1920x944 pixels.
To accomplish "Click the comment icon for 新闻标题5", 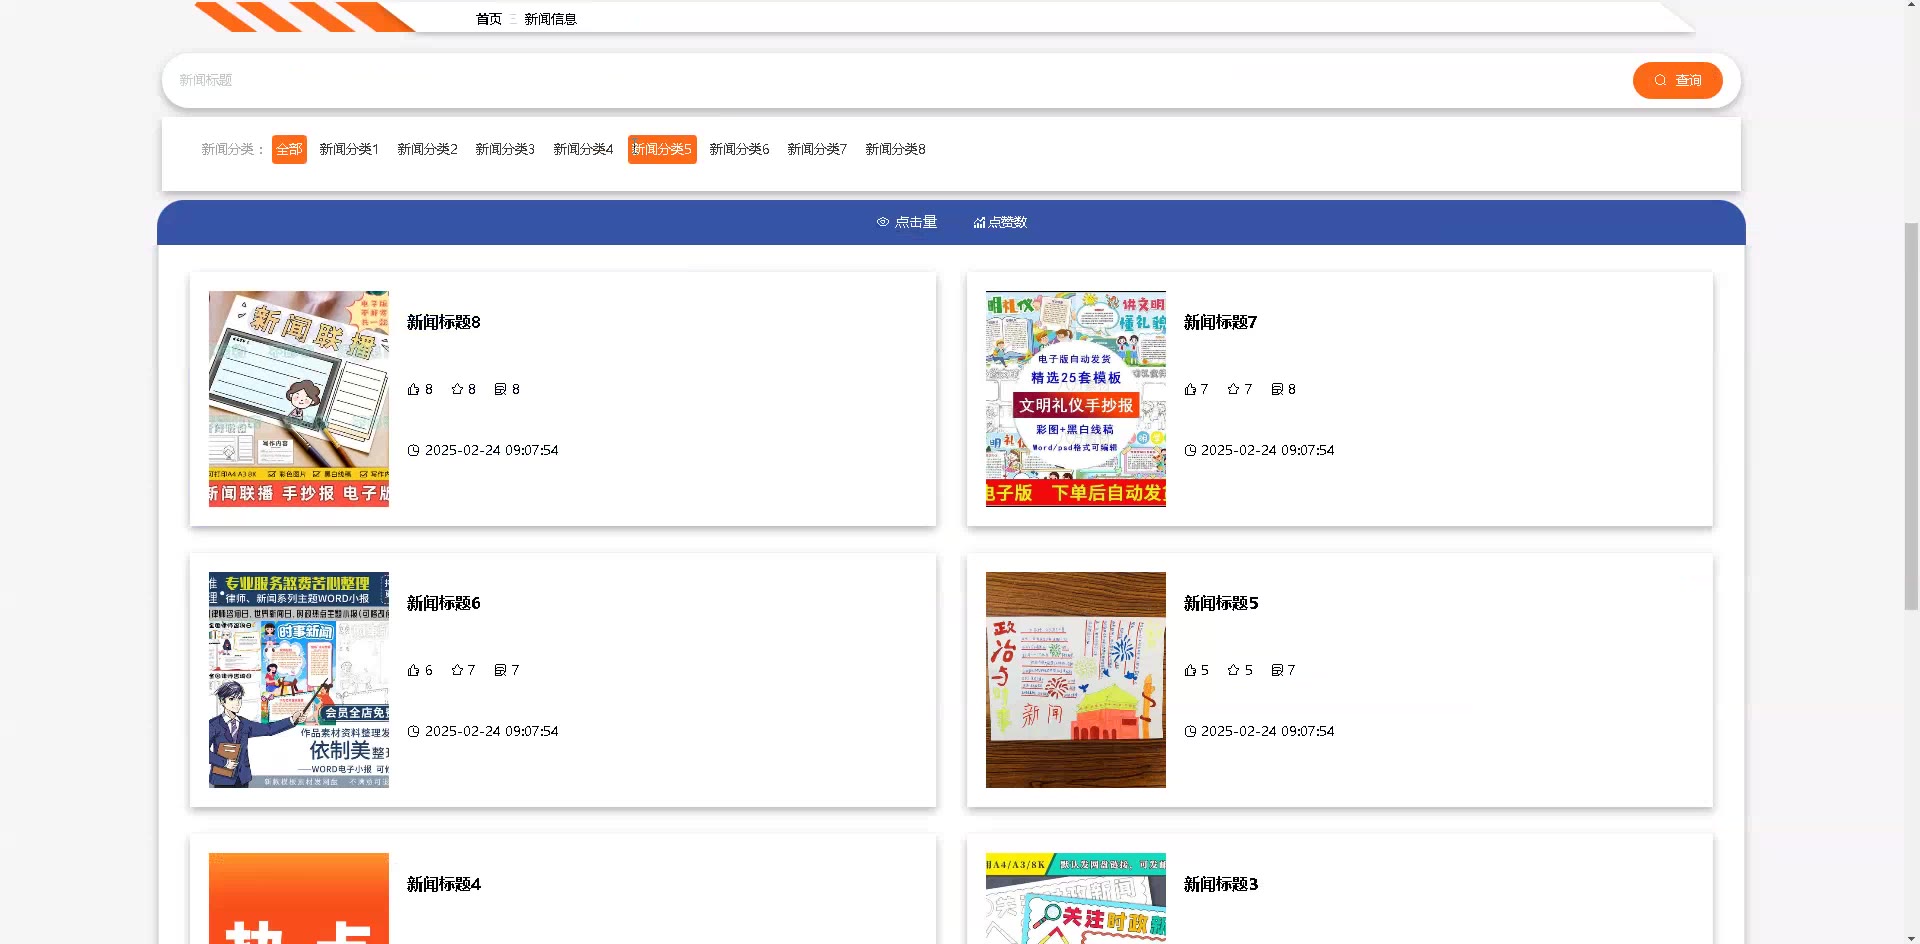I will pos(1277,670).
